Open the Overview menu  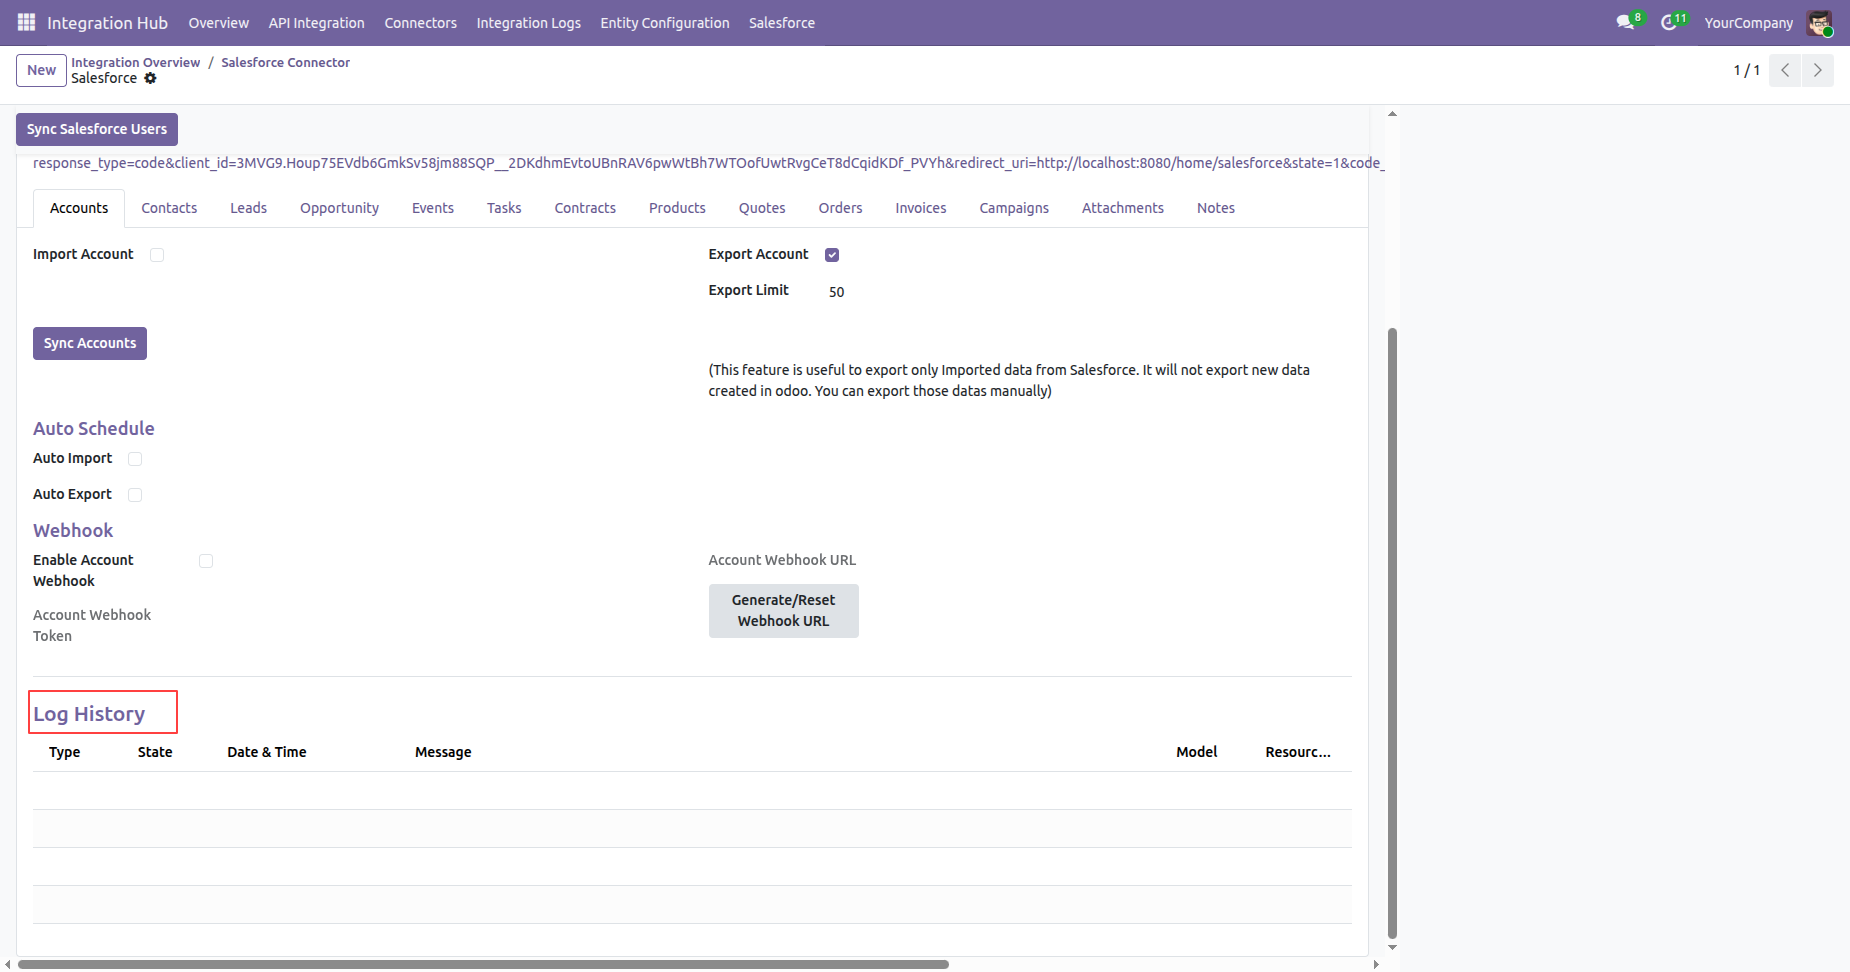218,23
